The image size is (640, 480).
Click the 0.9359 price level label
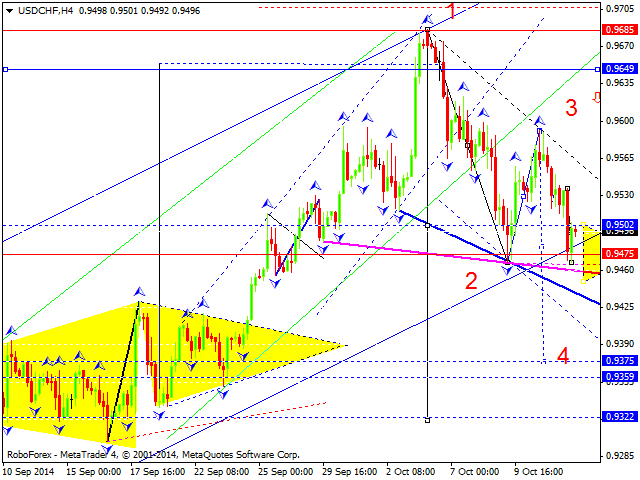pos(620,377)
